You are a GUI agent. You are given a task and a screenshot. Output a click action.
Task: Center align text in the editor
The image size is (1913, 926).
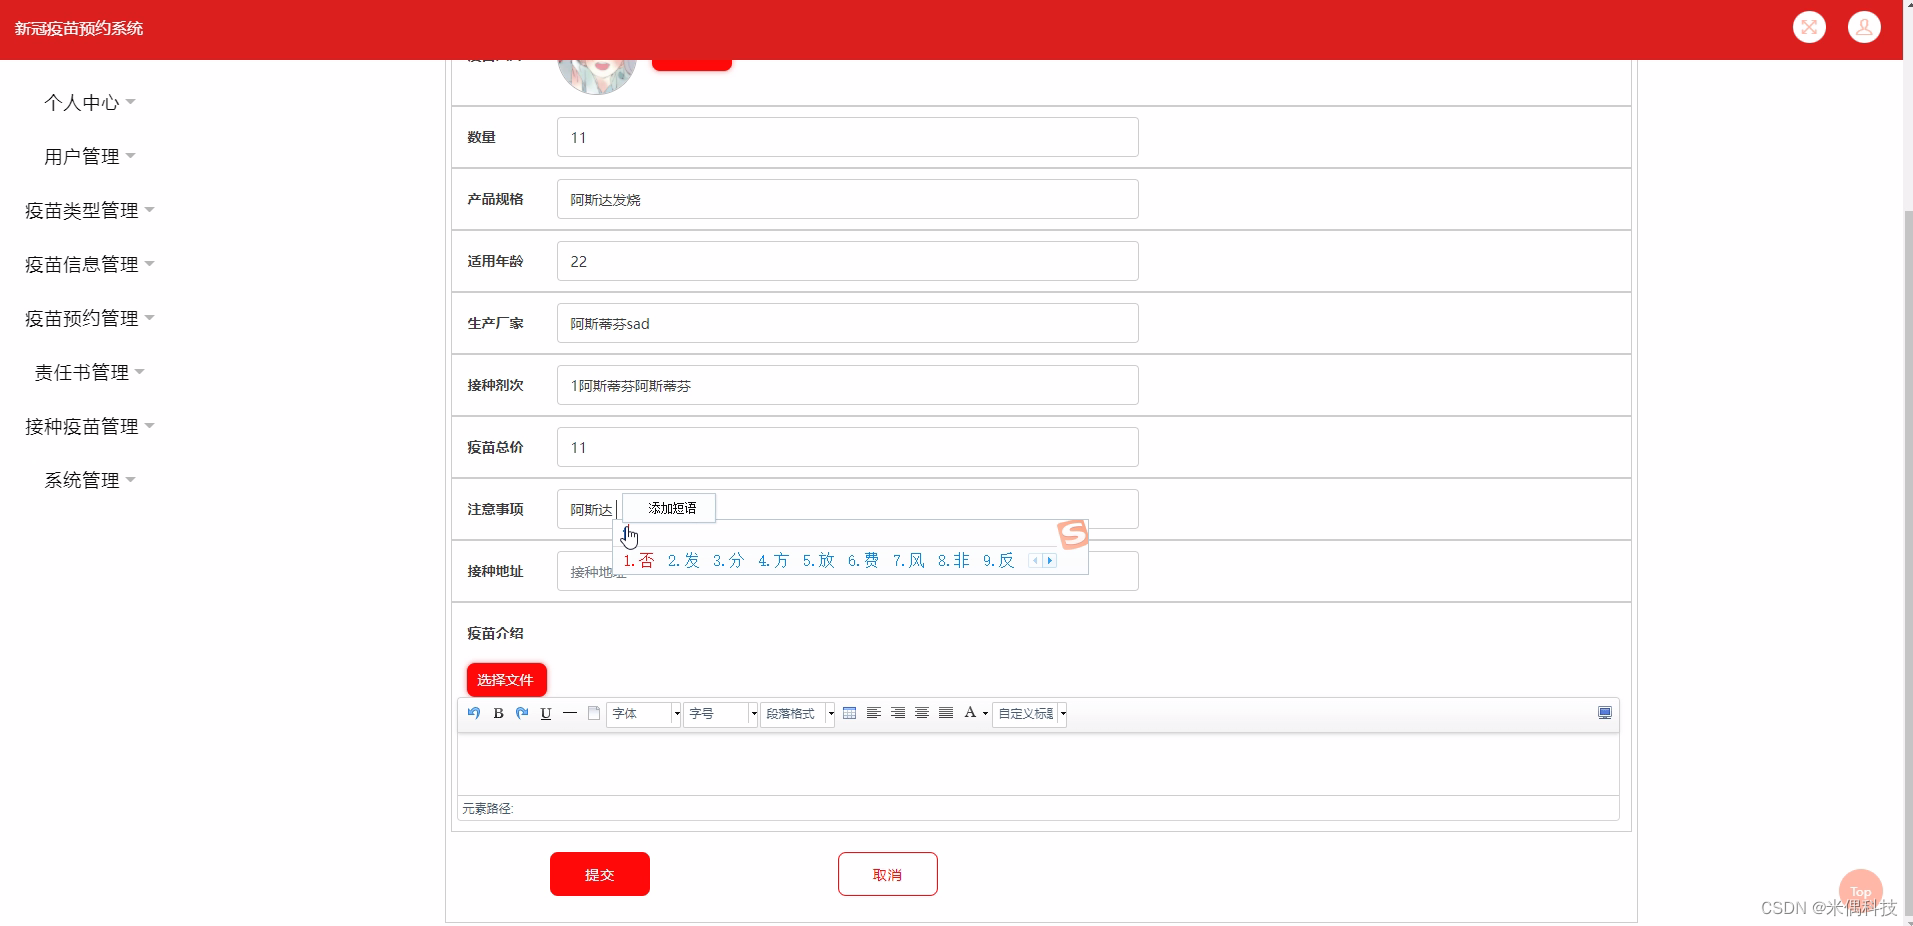(922, 713)
